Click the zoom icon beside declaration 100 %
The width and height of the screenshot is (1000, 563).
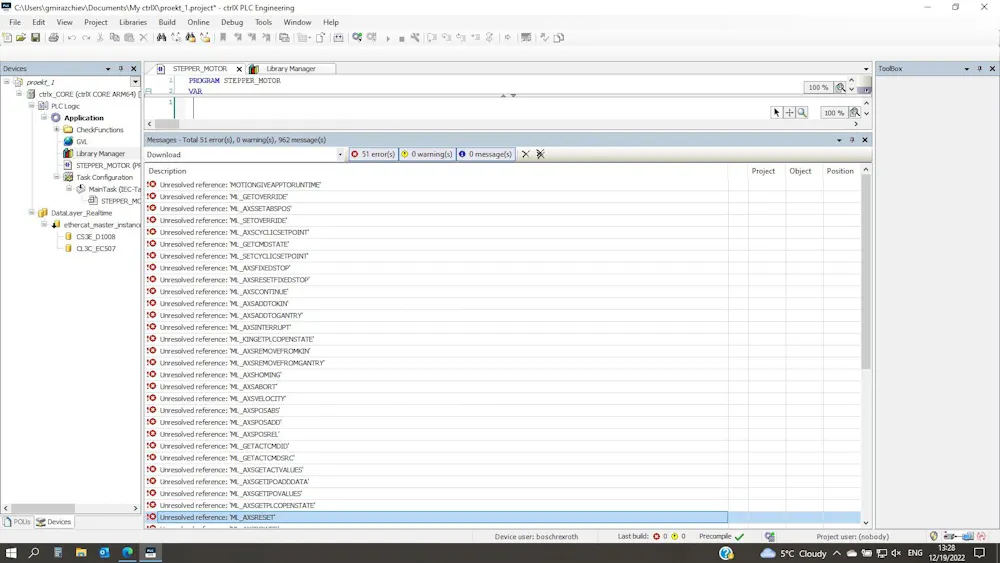pos(841,87)
